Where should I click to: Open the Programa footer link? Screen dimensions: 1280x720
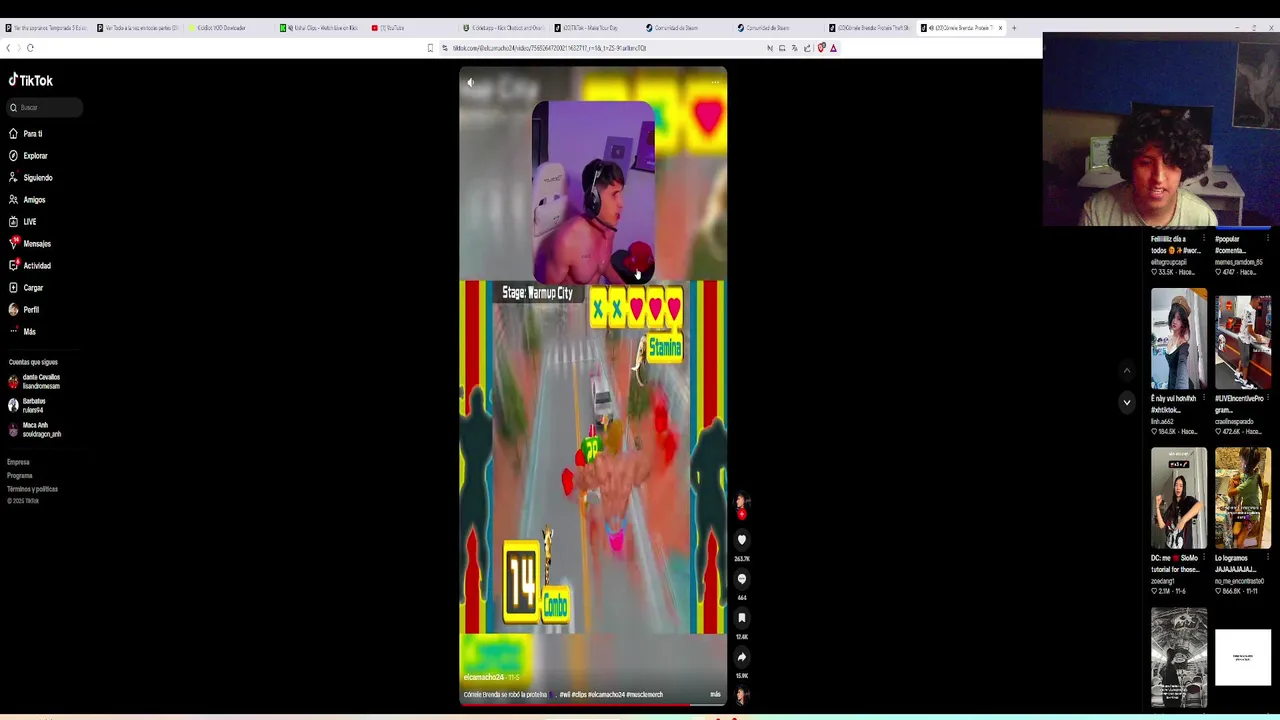tap(20, 476)
